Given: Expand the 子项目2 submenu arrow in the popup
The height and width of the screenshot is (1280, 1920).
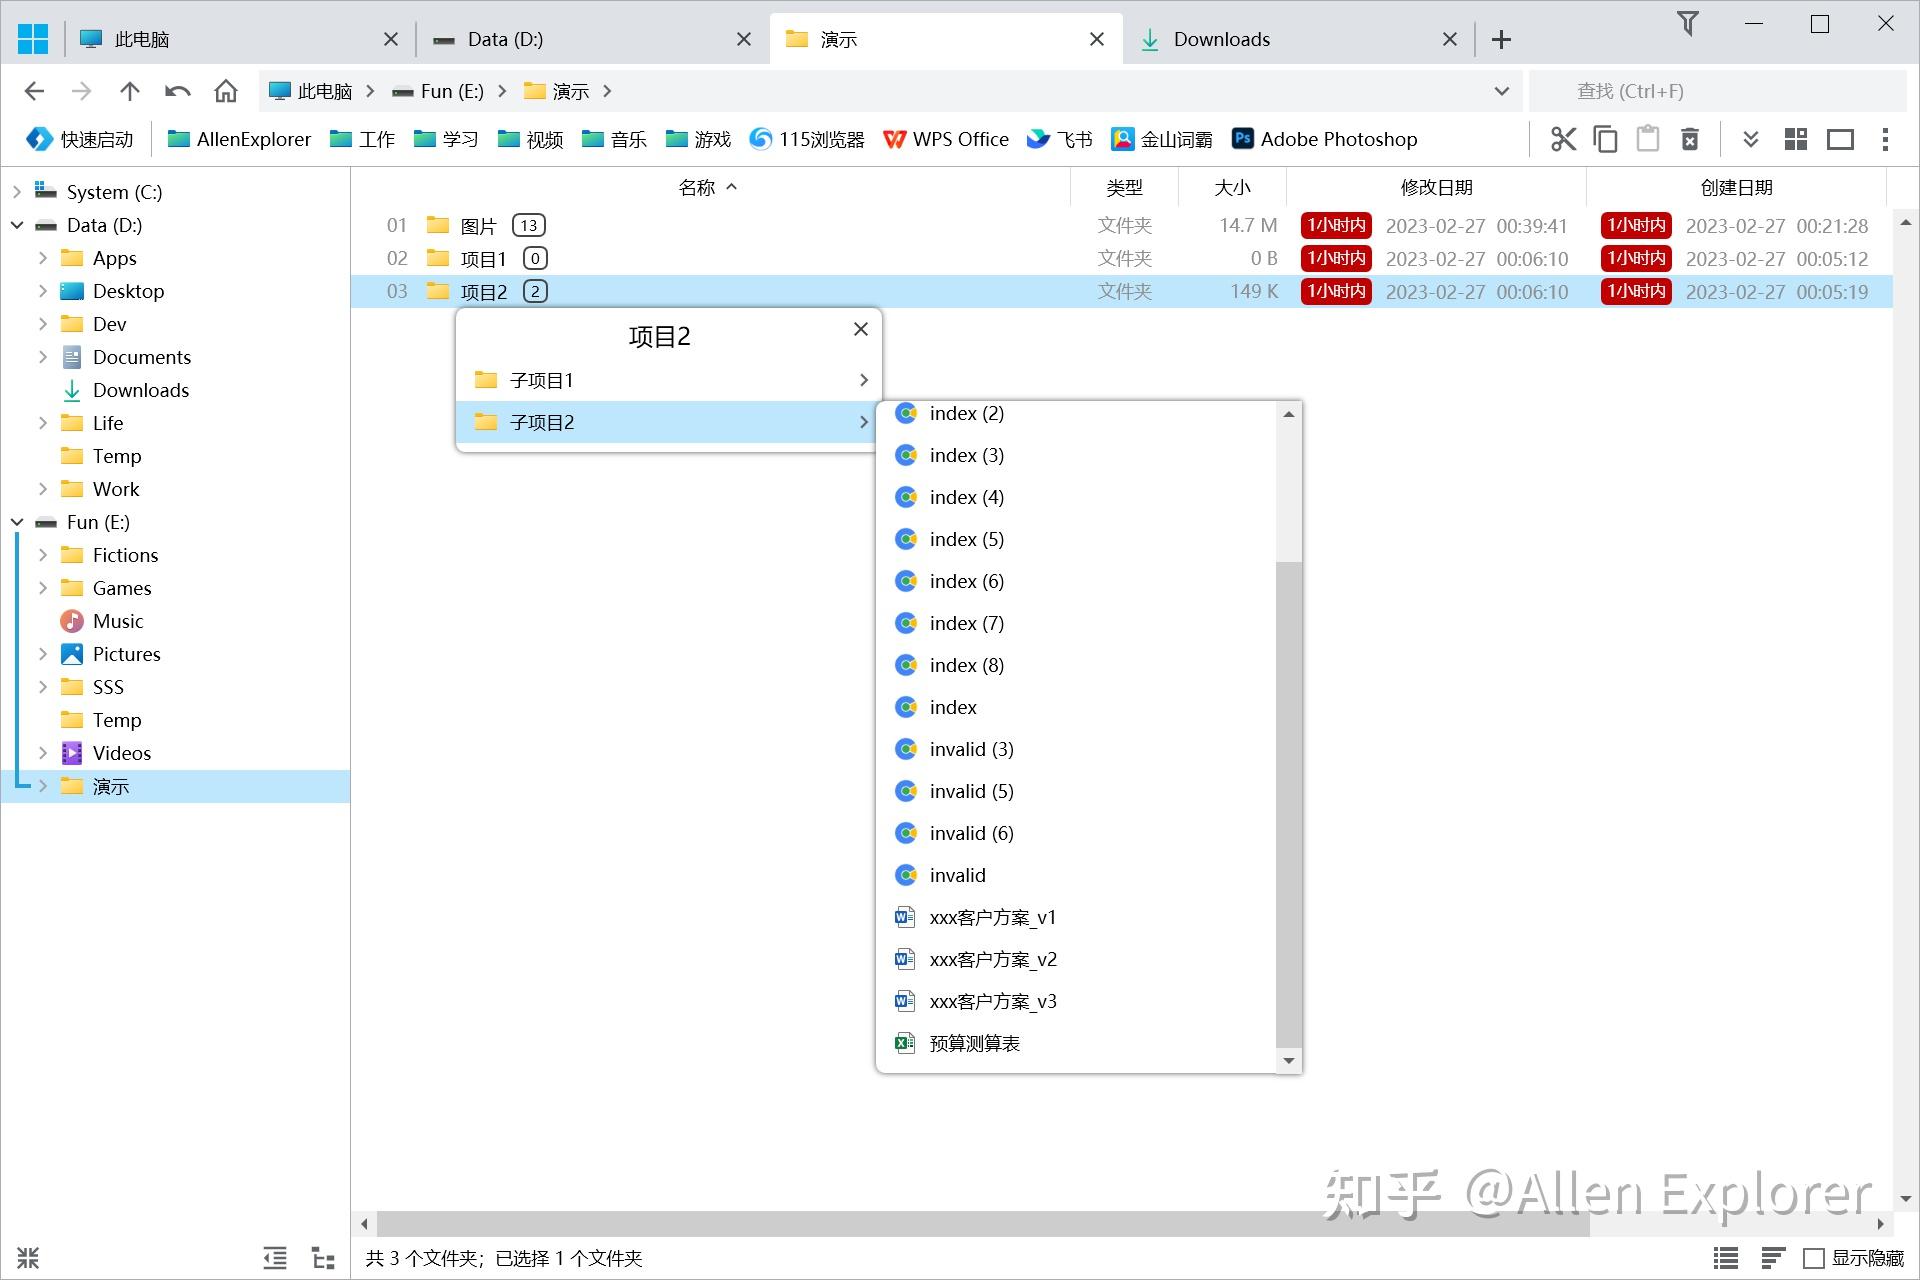Looking at the screenshot, I should pyautogui.click(x=863, y=422).
